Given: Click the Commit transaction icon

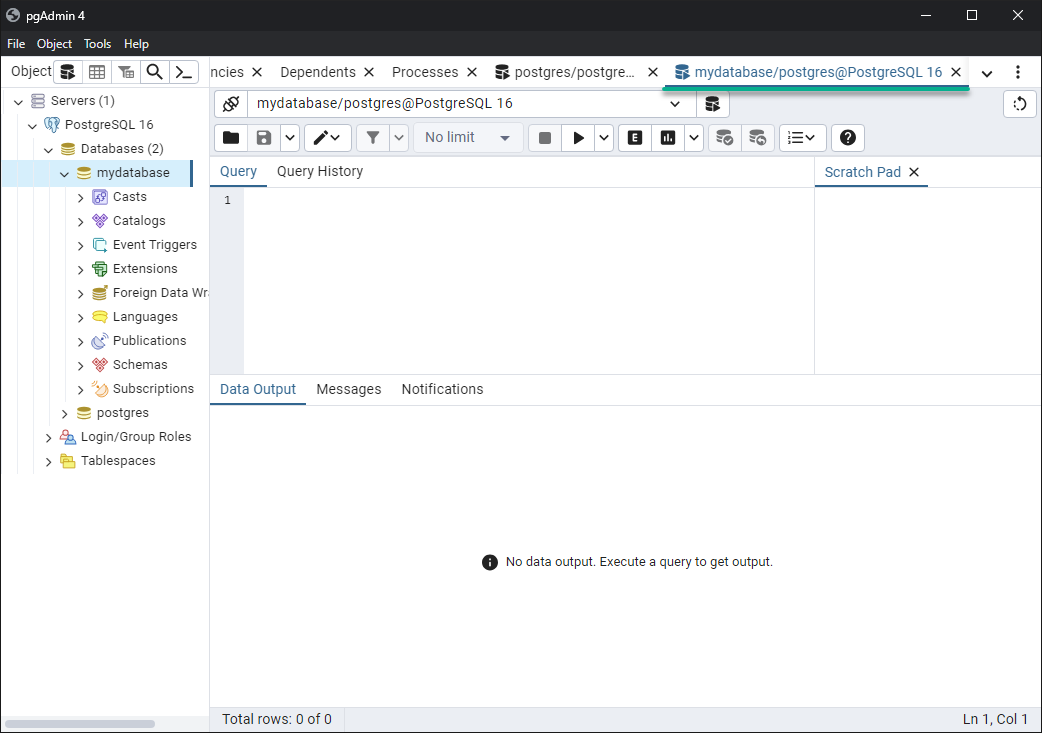Looking at the screenshot, I should point(724,138).
